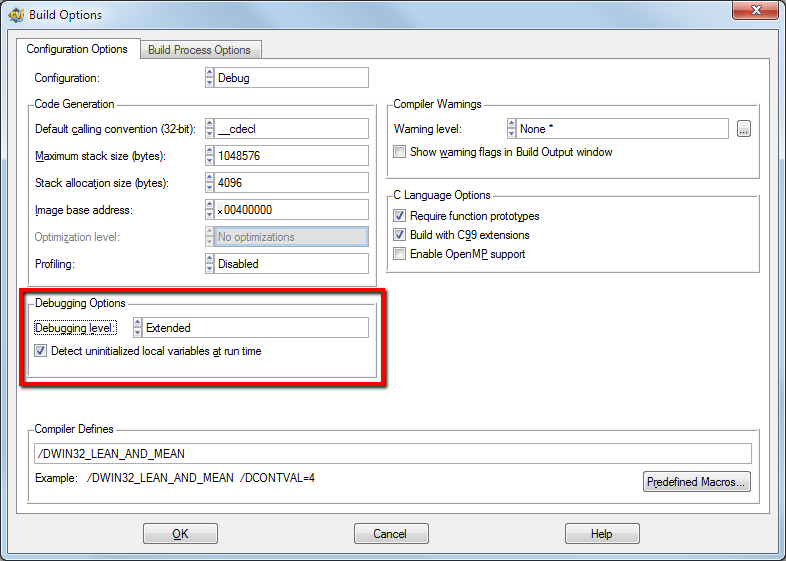Click the Debugging level ring arrows

(x=138, y=328)
